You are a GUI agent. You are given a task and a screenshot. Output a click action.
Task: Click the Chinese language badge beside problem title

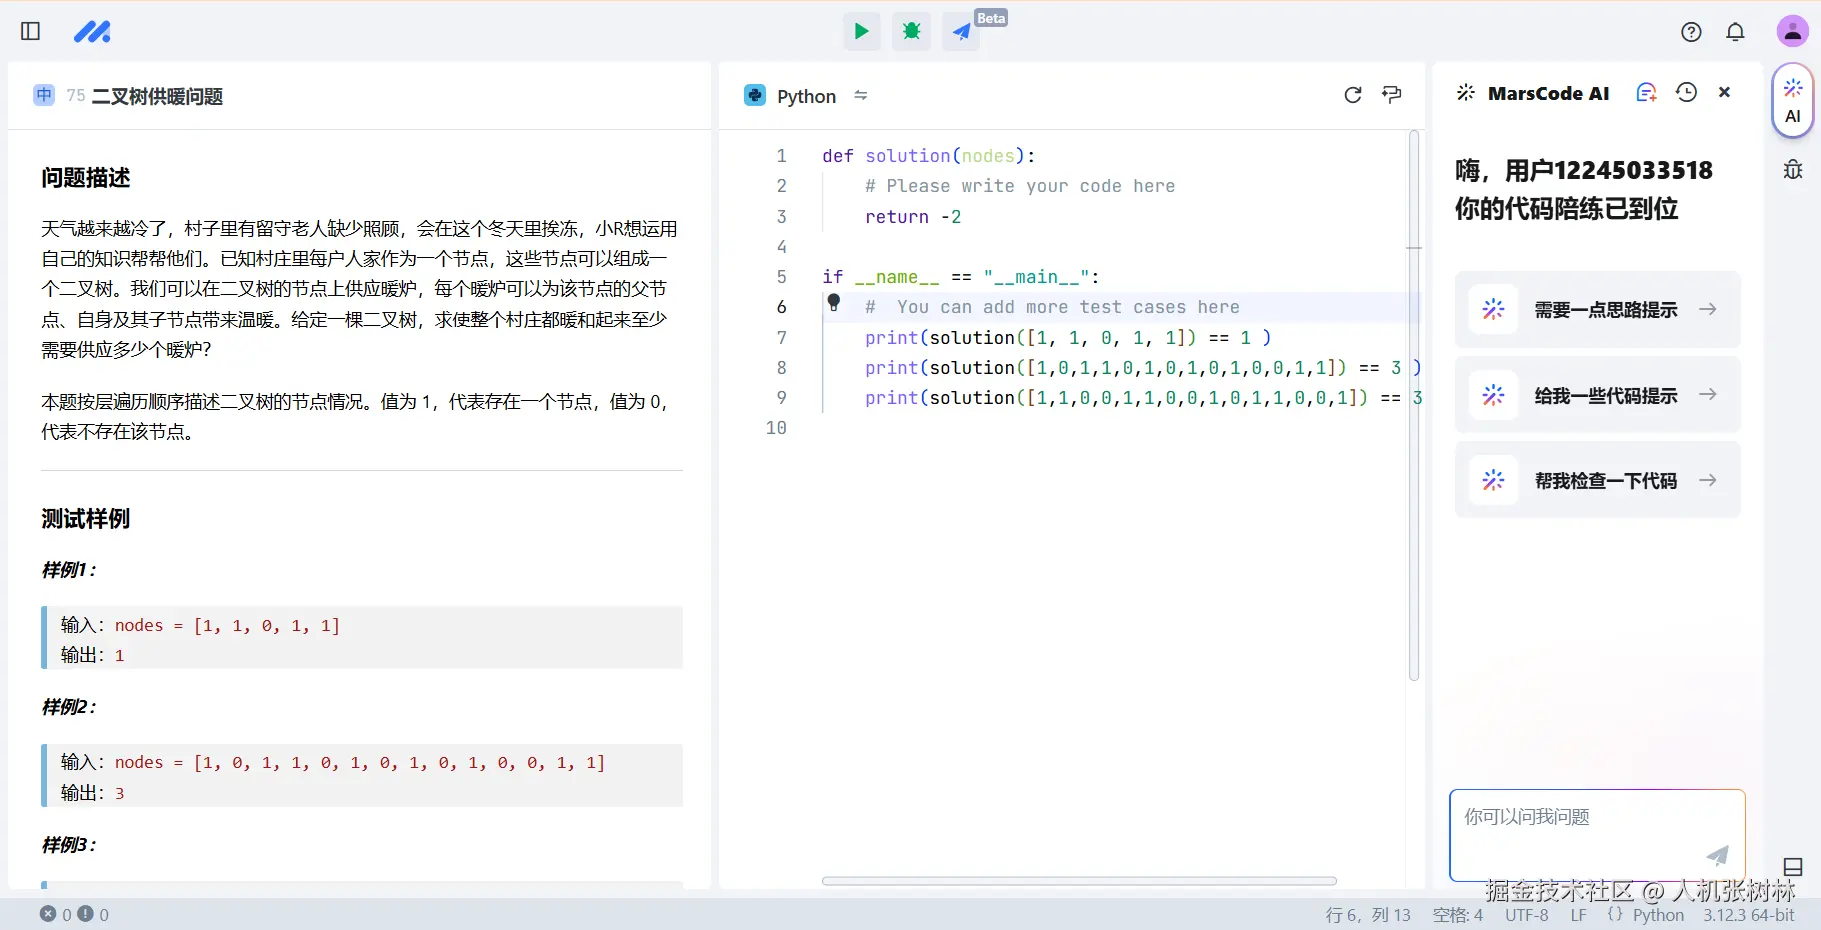(x=44, y=95)
